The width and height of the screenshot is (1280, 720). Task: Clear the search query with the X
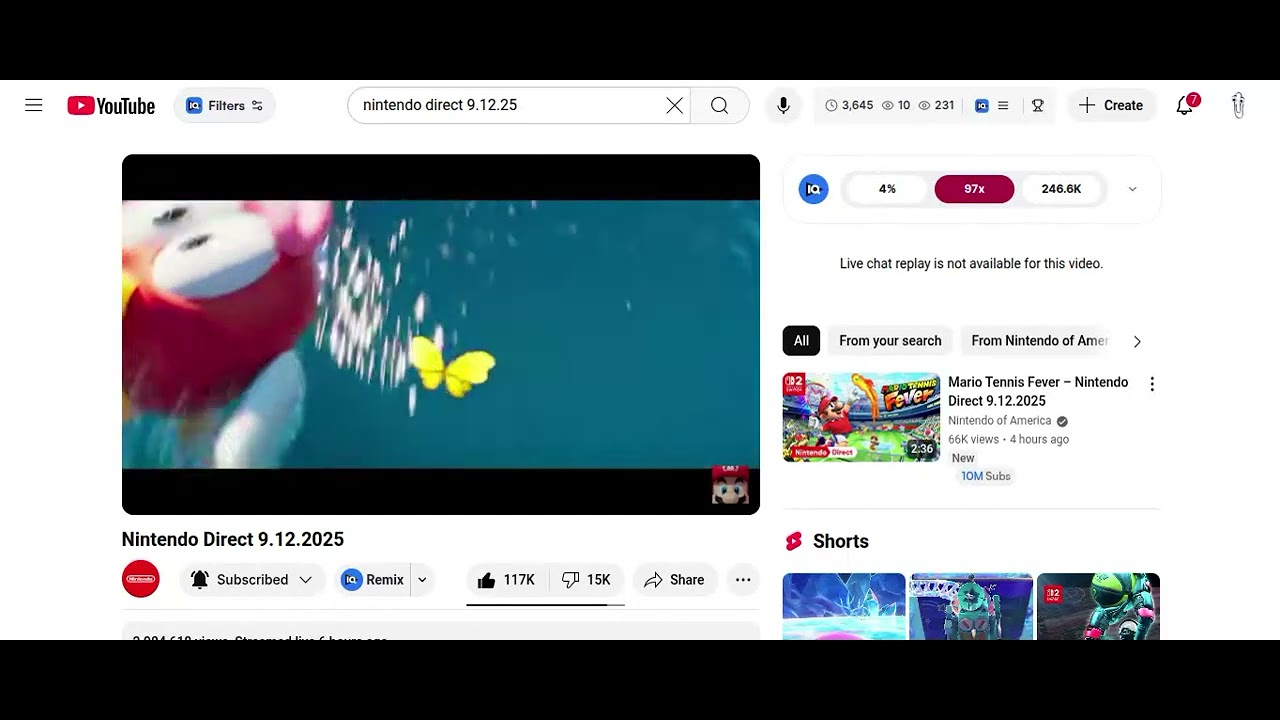675,105
